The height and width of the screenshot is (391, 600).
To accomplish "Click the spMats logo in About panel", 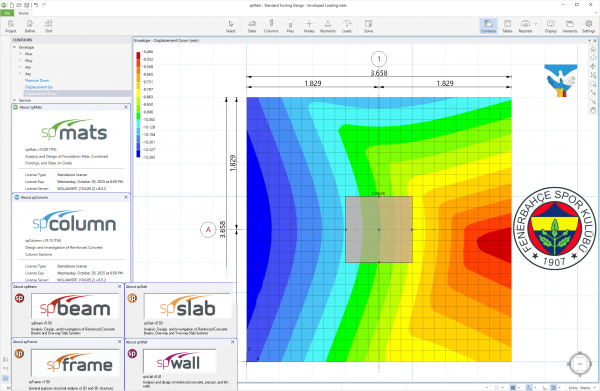I will pos(74,130).
